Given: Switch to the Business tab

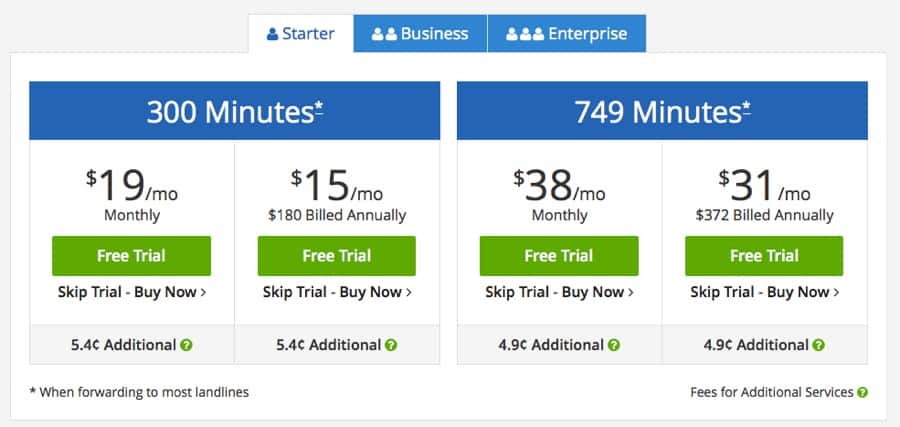Looking at the screenshot, I should coord(420,33).
